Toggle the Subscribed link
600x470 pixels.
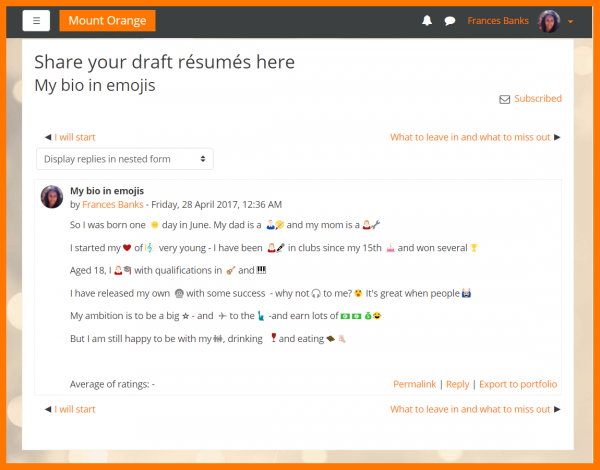[x=538, y=98]
